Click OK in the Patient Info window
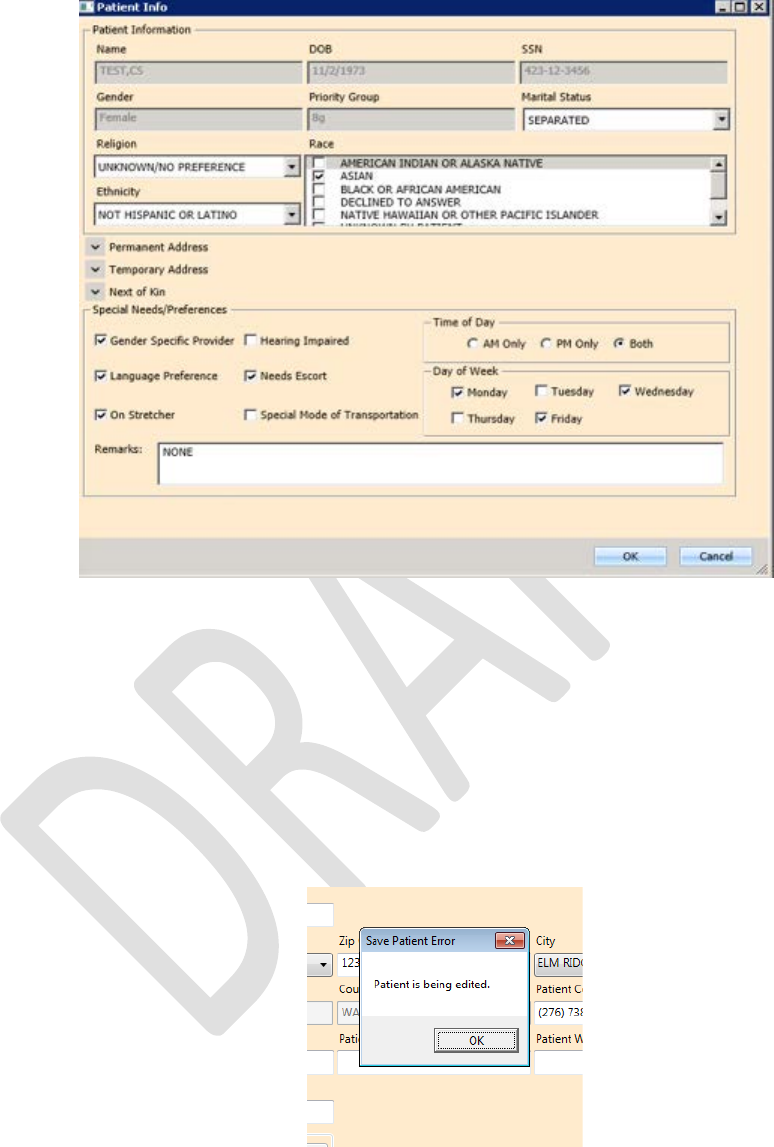The width and height of the screenshot is (774, 1147). point(630,557)
